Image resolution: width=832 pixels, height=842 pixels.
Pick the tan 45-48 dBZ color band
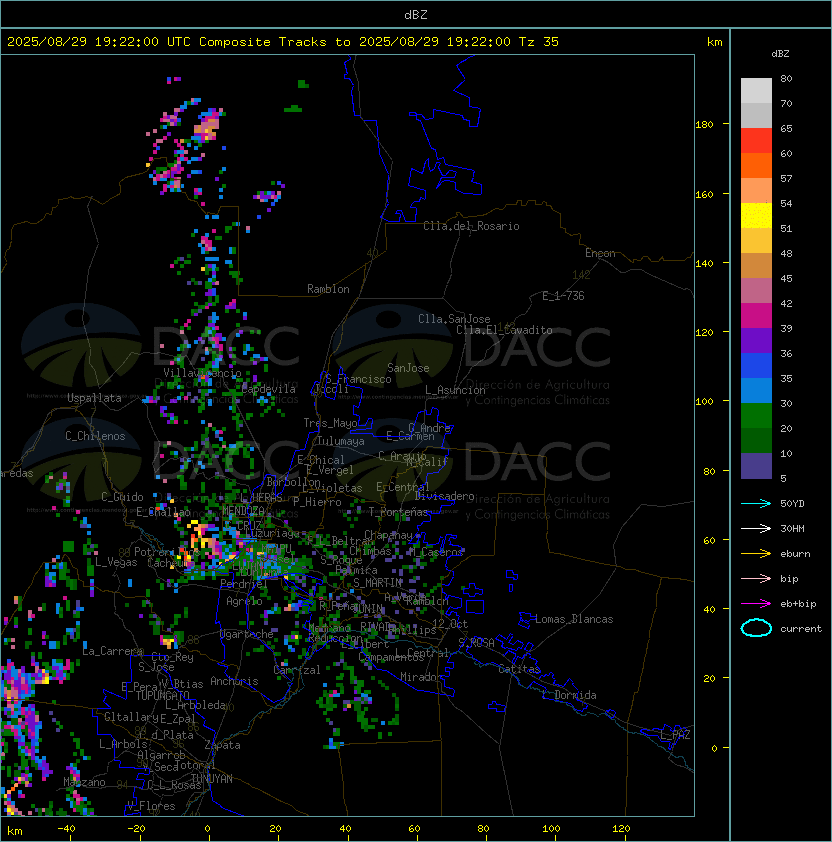coord(756,265)
